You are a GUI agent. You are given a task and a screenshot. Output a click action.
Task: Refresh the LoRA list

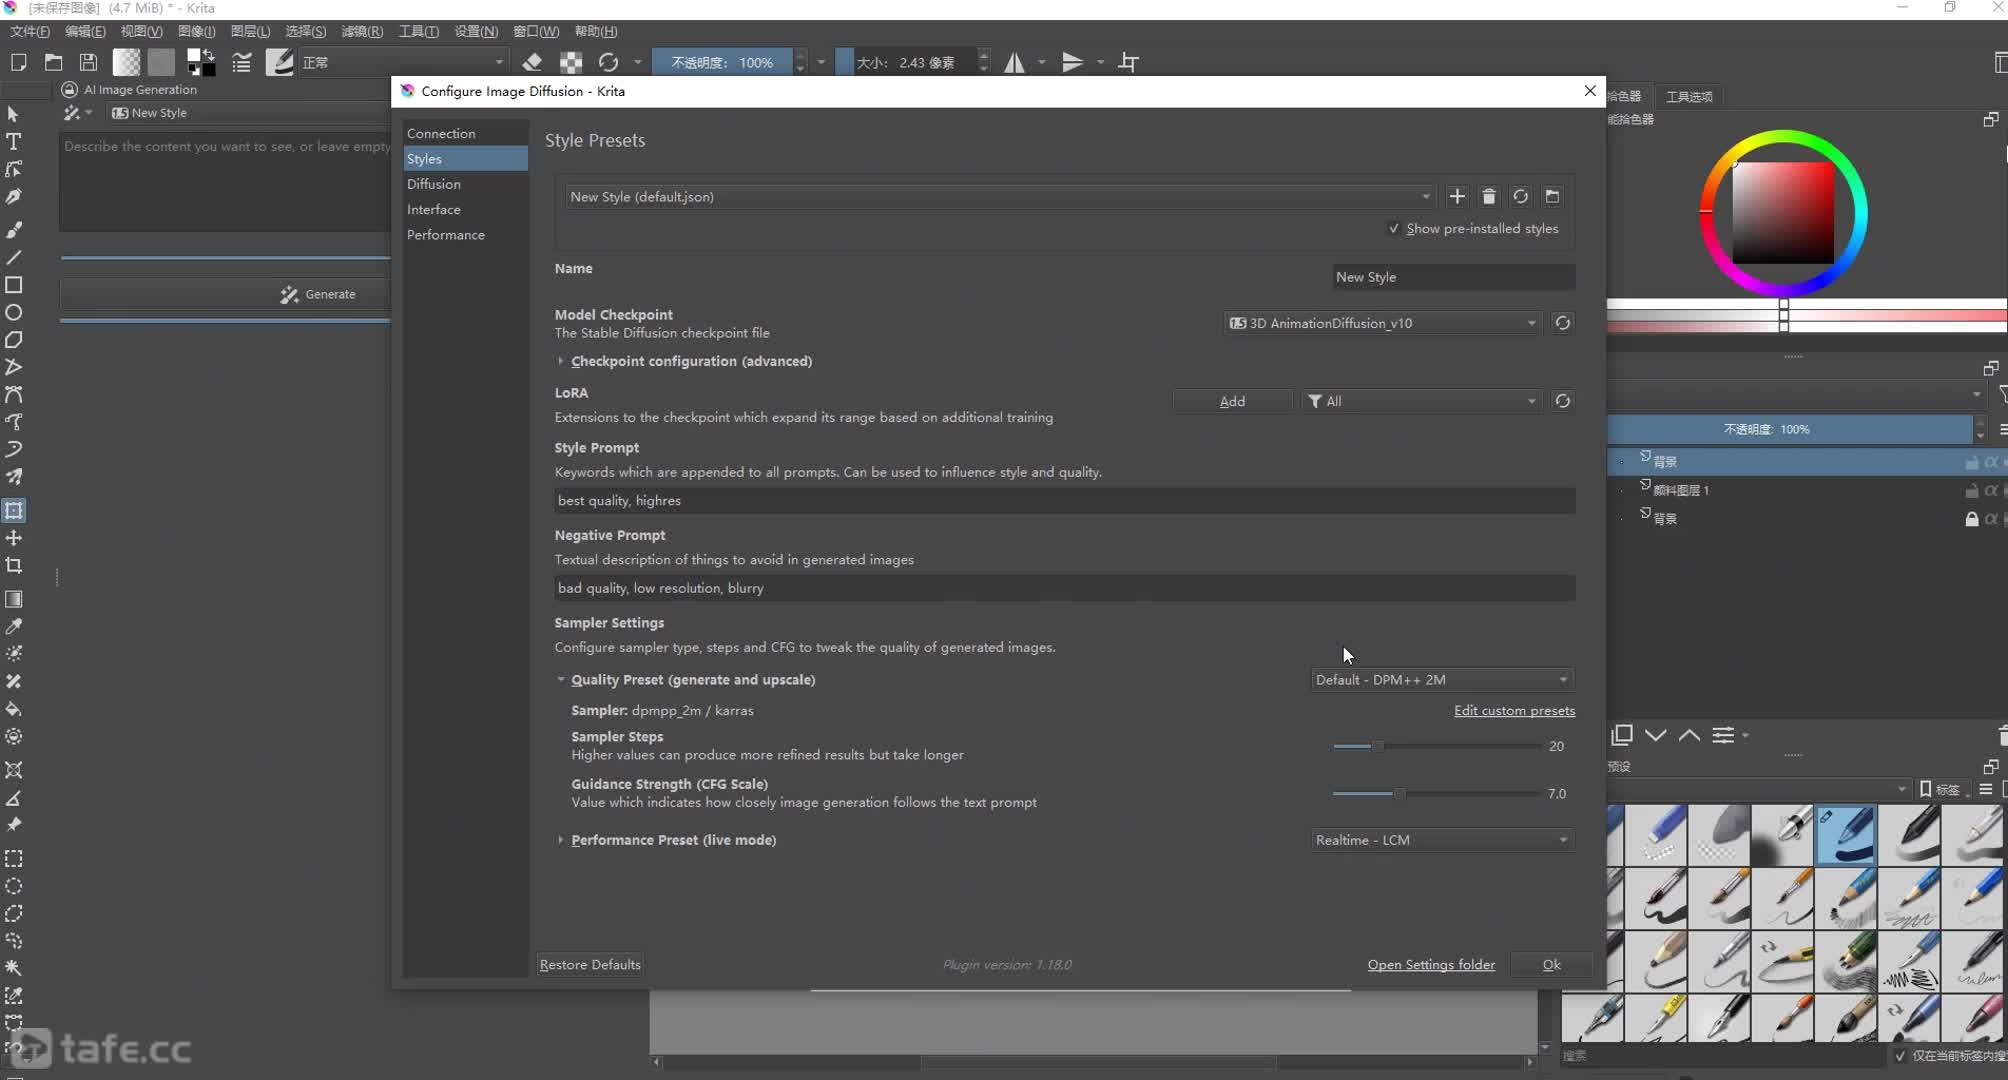click(1563, 401)
